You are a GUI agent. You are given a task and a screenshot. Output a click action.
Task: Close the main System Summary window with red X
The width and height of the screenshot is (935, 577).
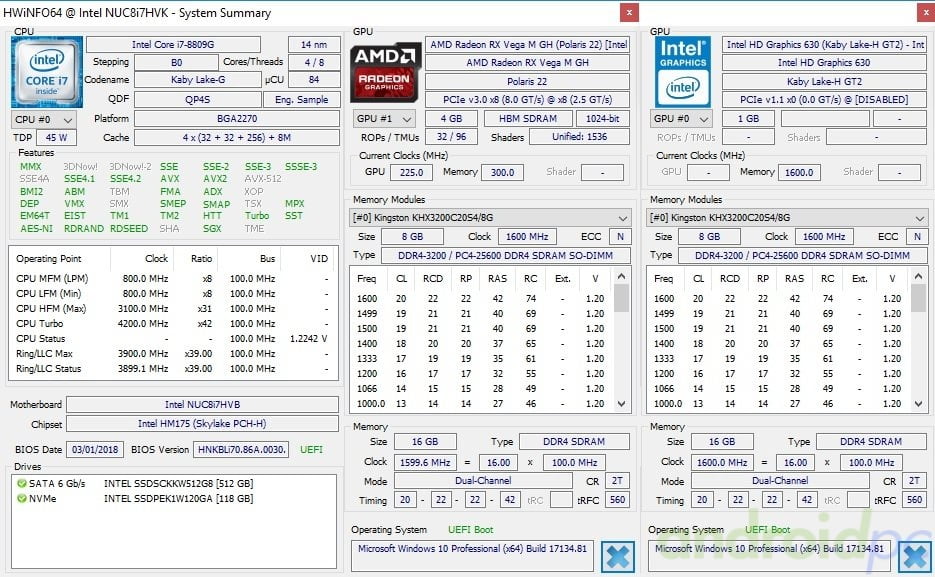coord(629,12)
